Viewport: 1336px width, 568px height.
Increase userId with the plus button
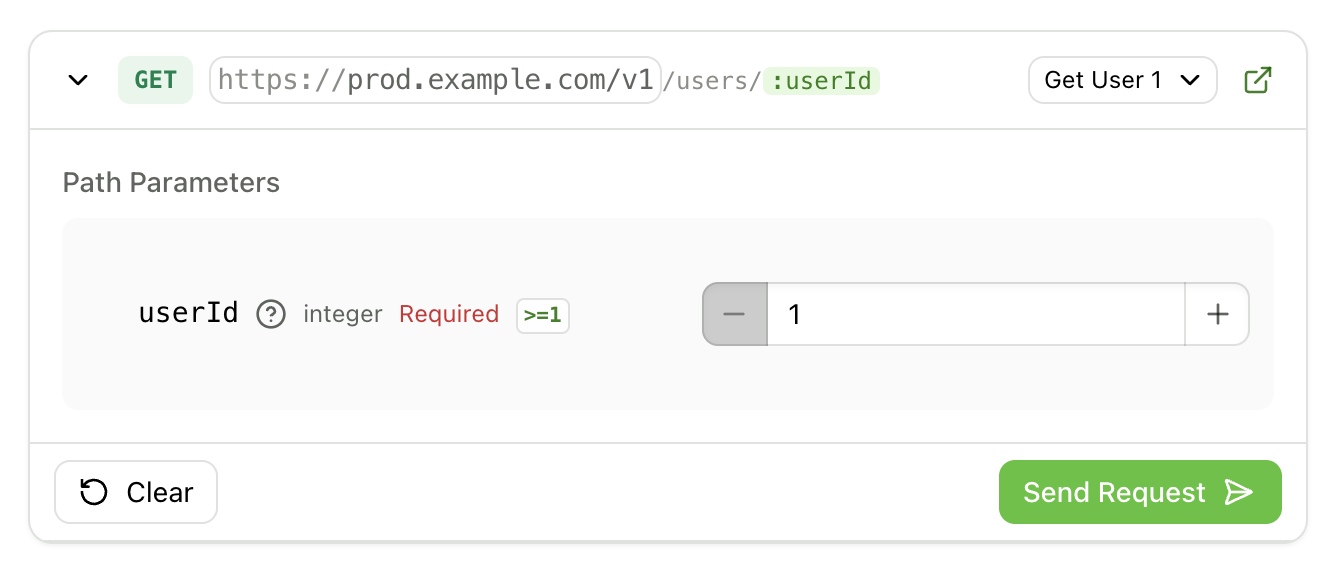[x=1217, y=315]
